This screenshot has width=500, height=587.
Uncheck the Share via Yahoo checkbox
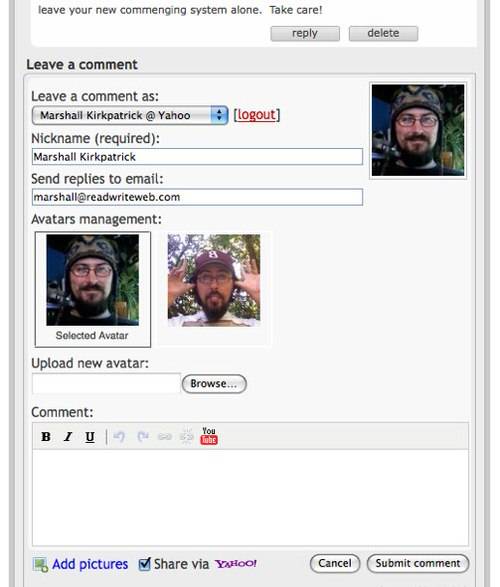point(144,564)
